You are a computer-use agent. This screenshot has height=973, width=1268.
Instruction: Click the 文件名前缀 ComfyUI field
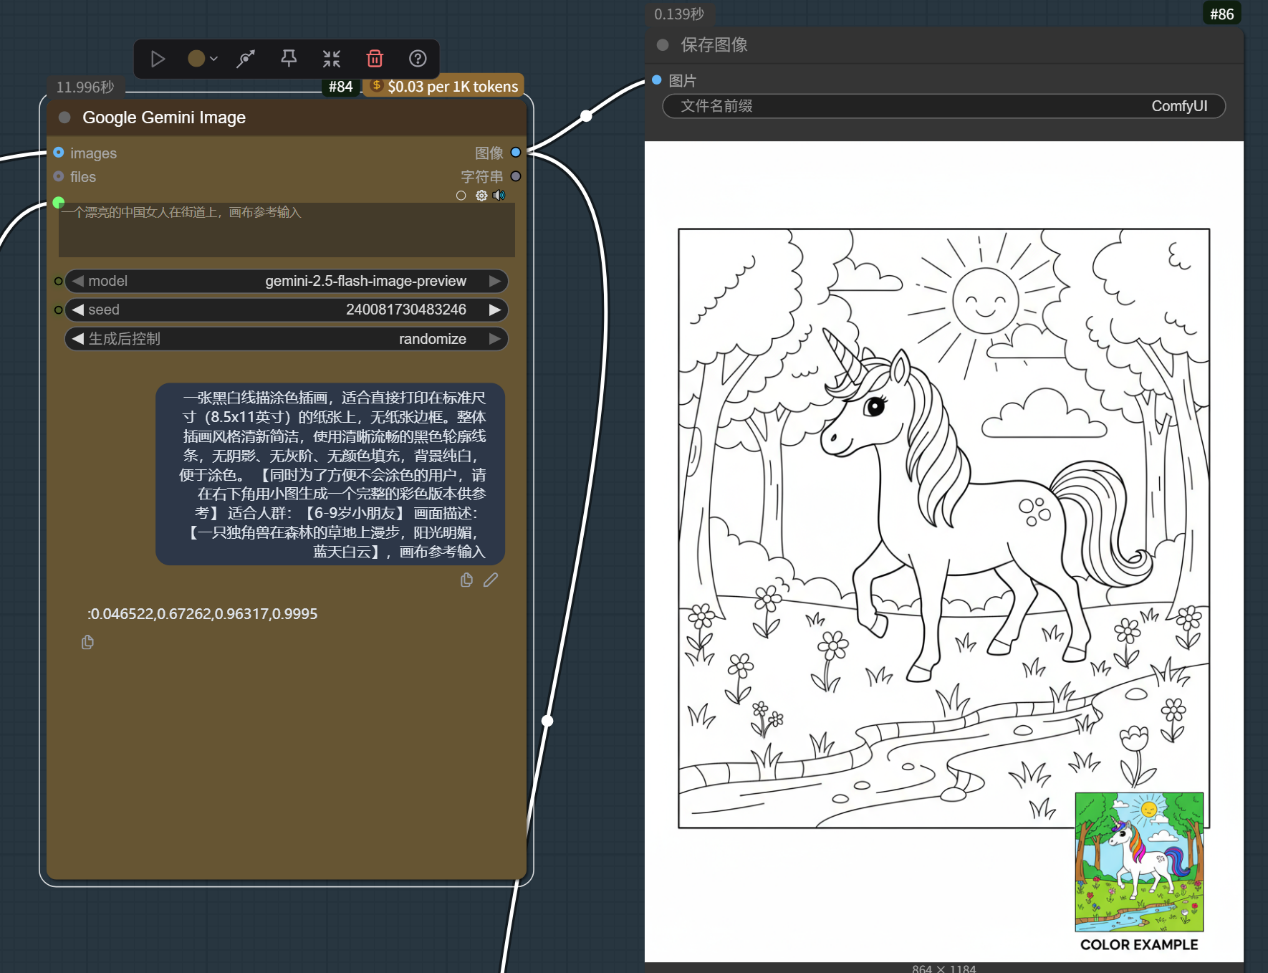[x=943, y=106]
